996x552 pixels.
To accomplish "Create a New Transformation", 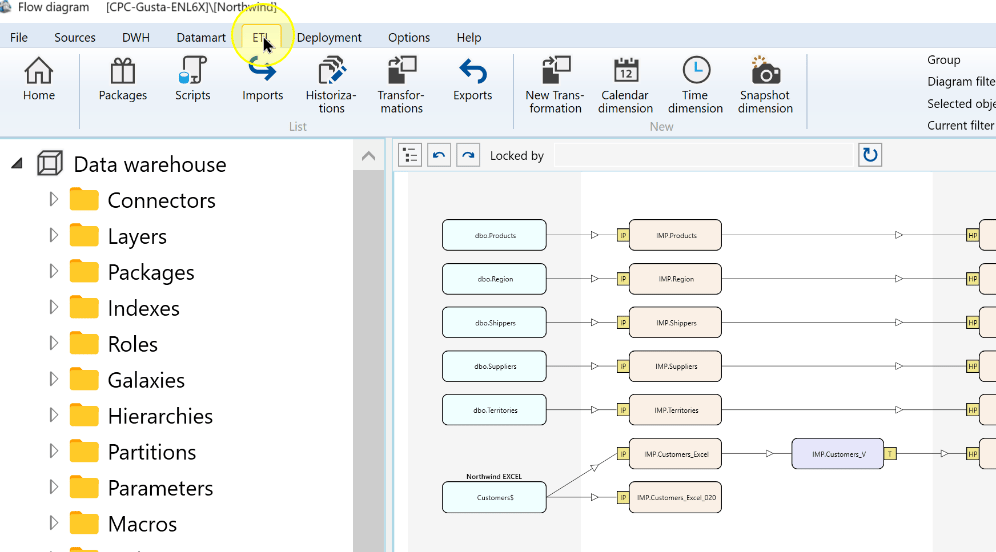I will (x=555, y=86).
